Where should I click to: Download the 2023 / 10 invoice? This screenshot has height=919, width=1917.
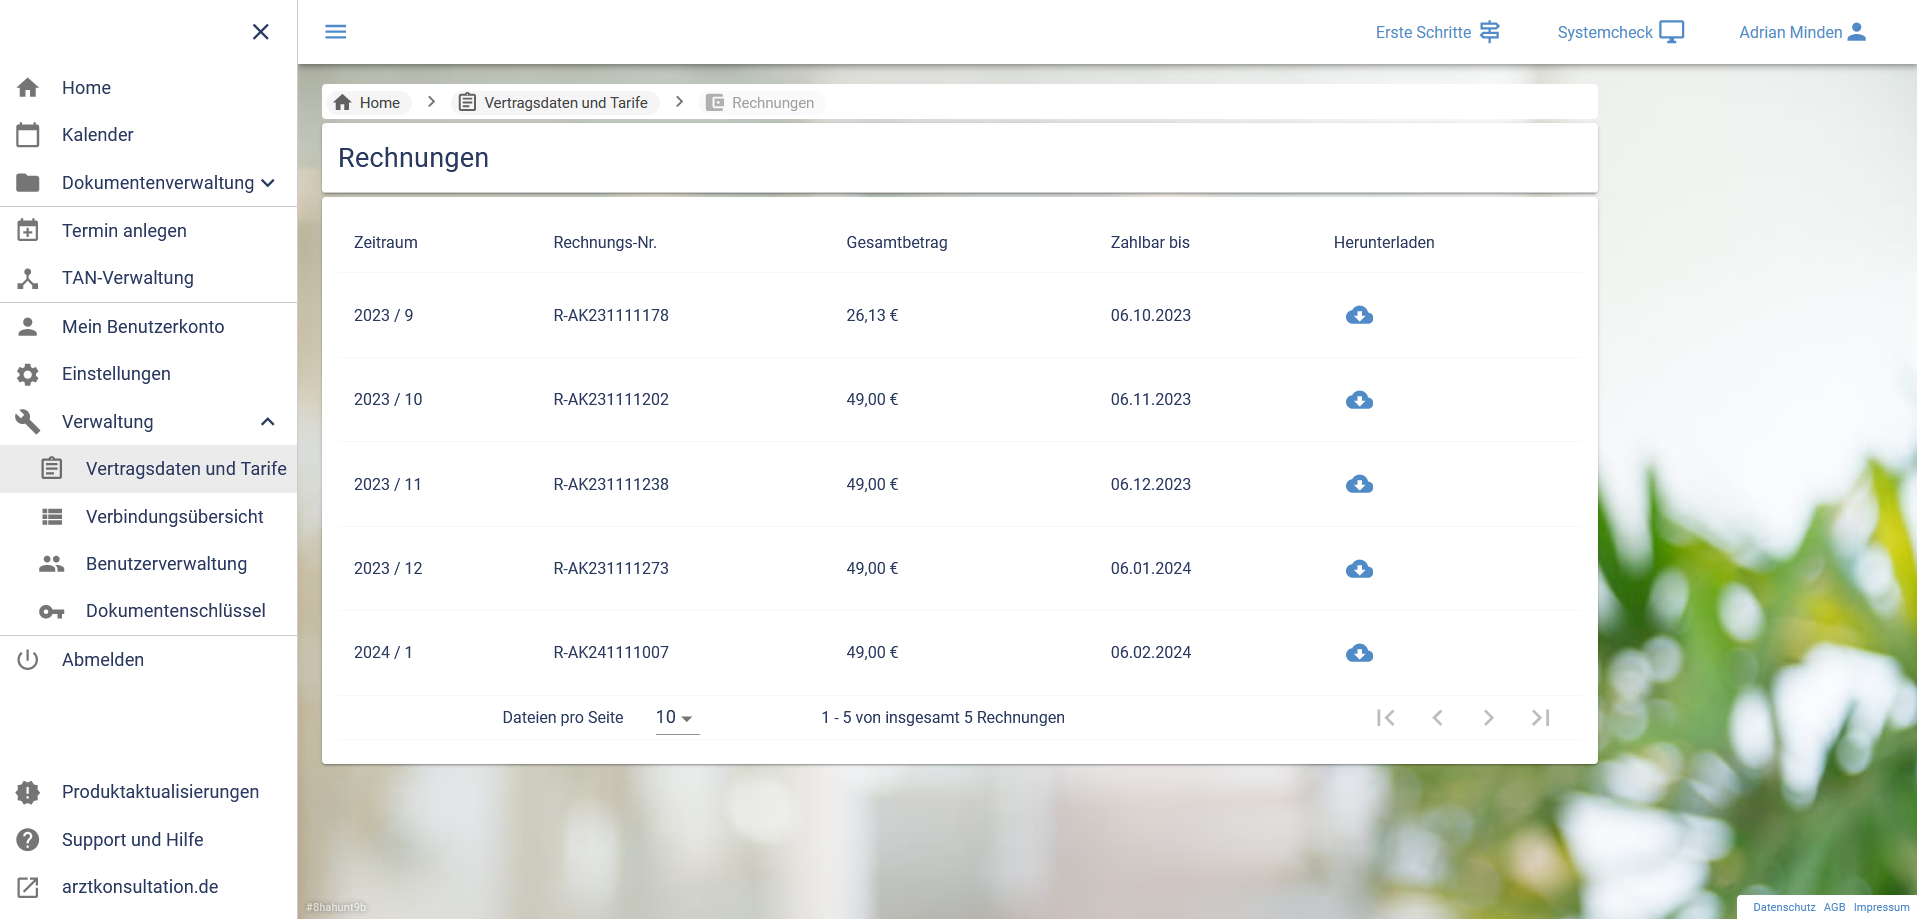click(x=1359, y=400)
